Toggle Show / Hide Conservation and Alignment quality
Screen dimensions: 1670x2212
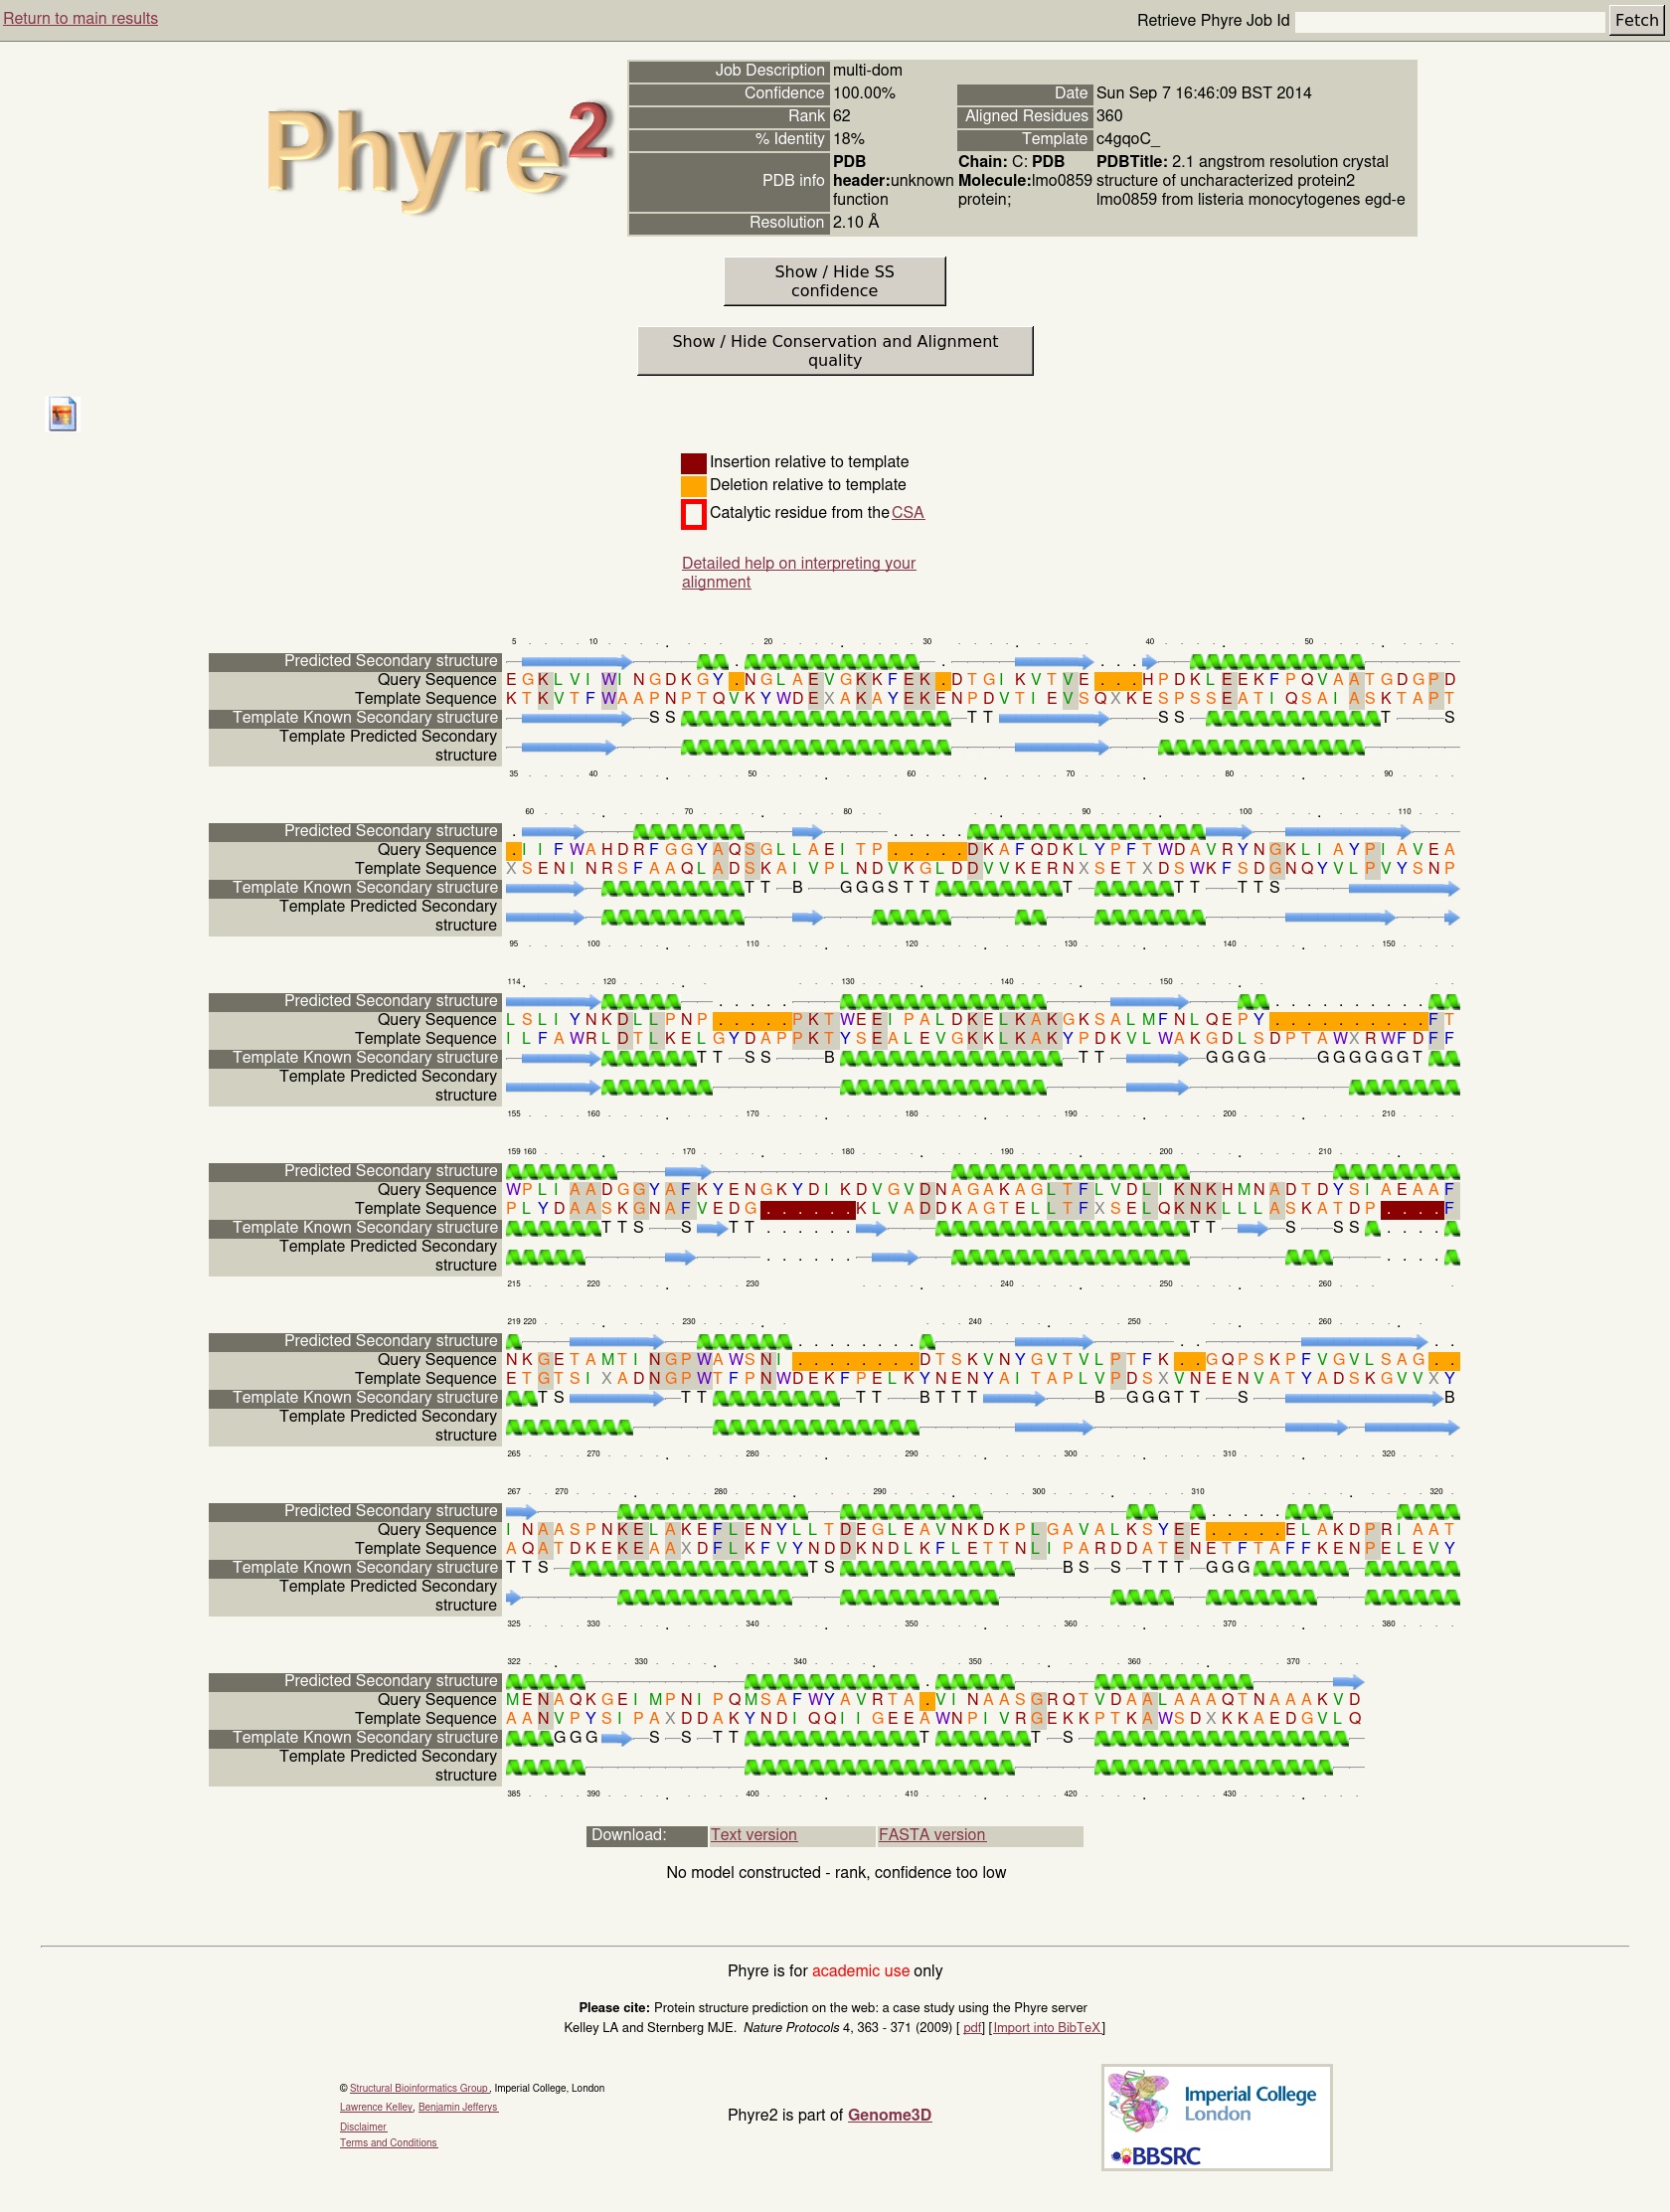tap(834, 351)
